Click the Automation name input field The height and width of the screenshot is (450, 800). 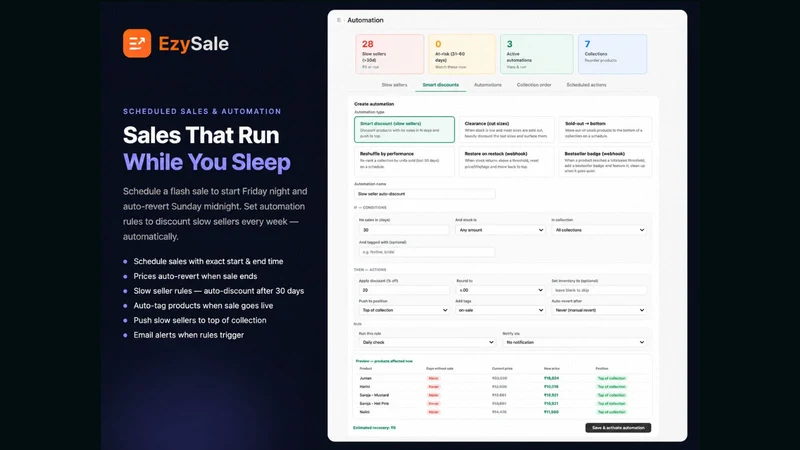(424, 194)
